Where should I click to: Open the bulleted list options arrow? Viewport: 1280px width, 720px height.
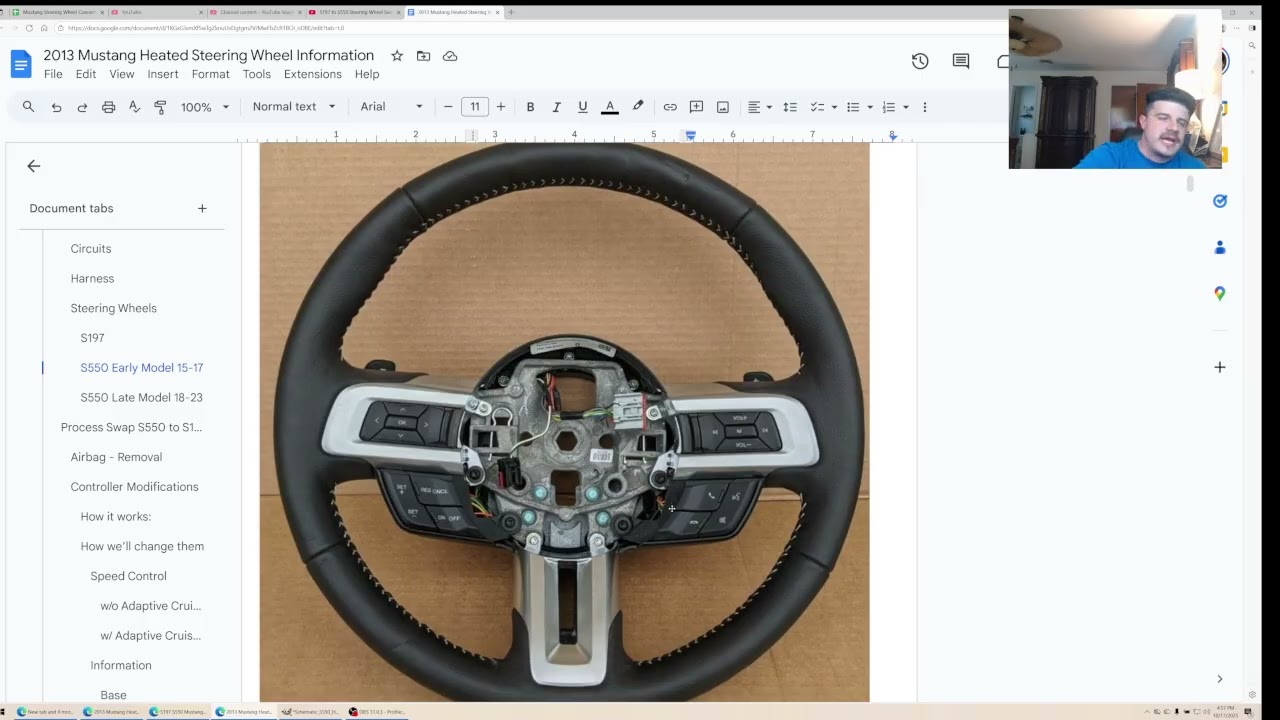coord(870,107)
